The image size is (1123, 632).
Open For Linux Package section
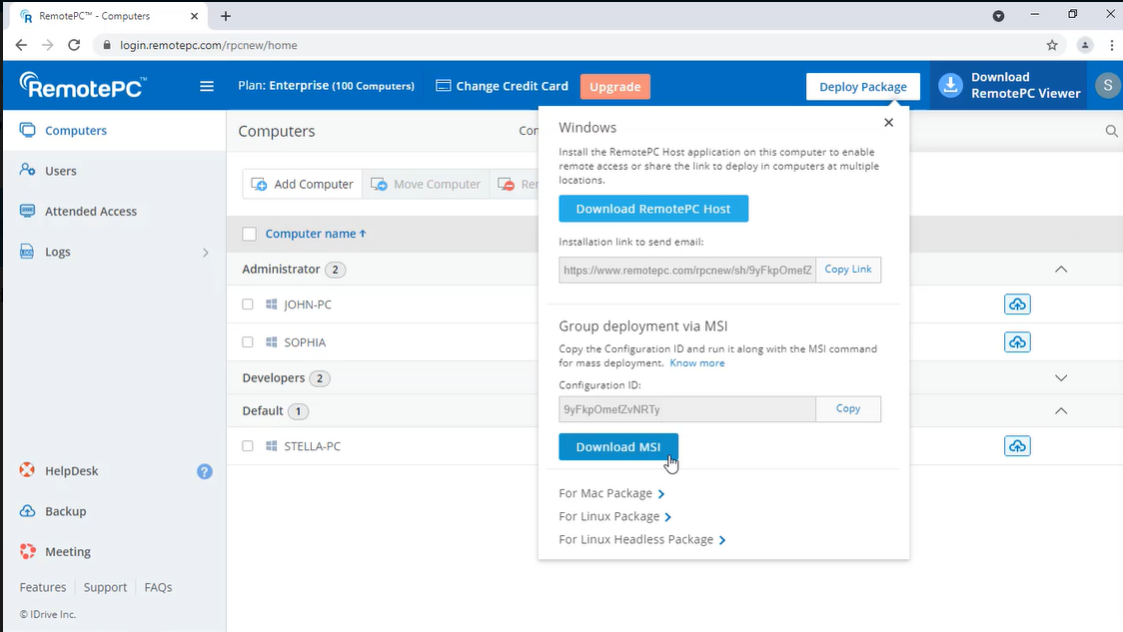(x=615, y=516)
